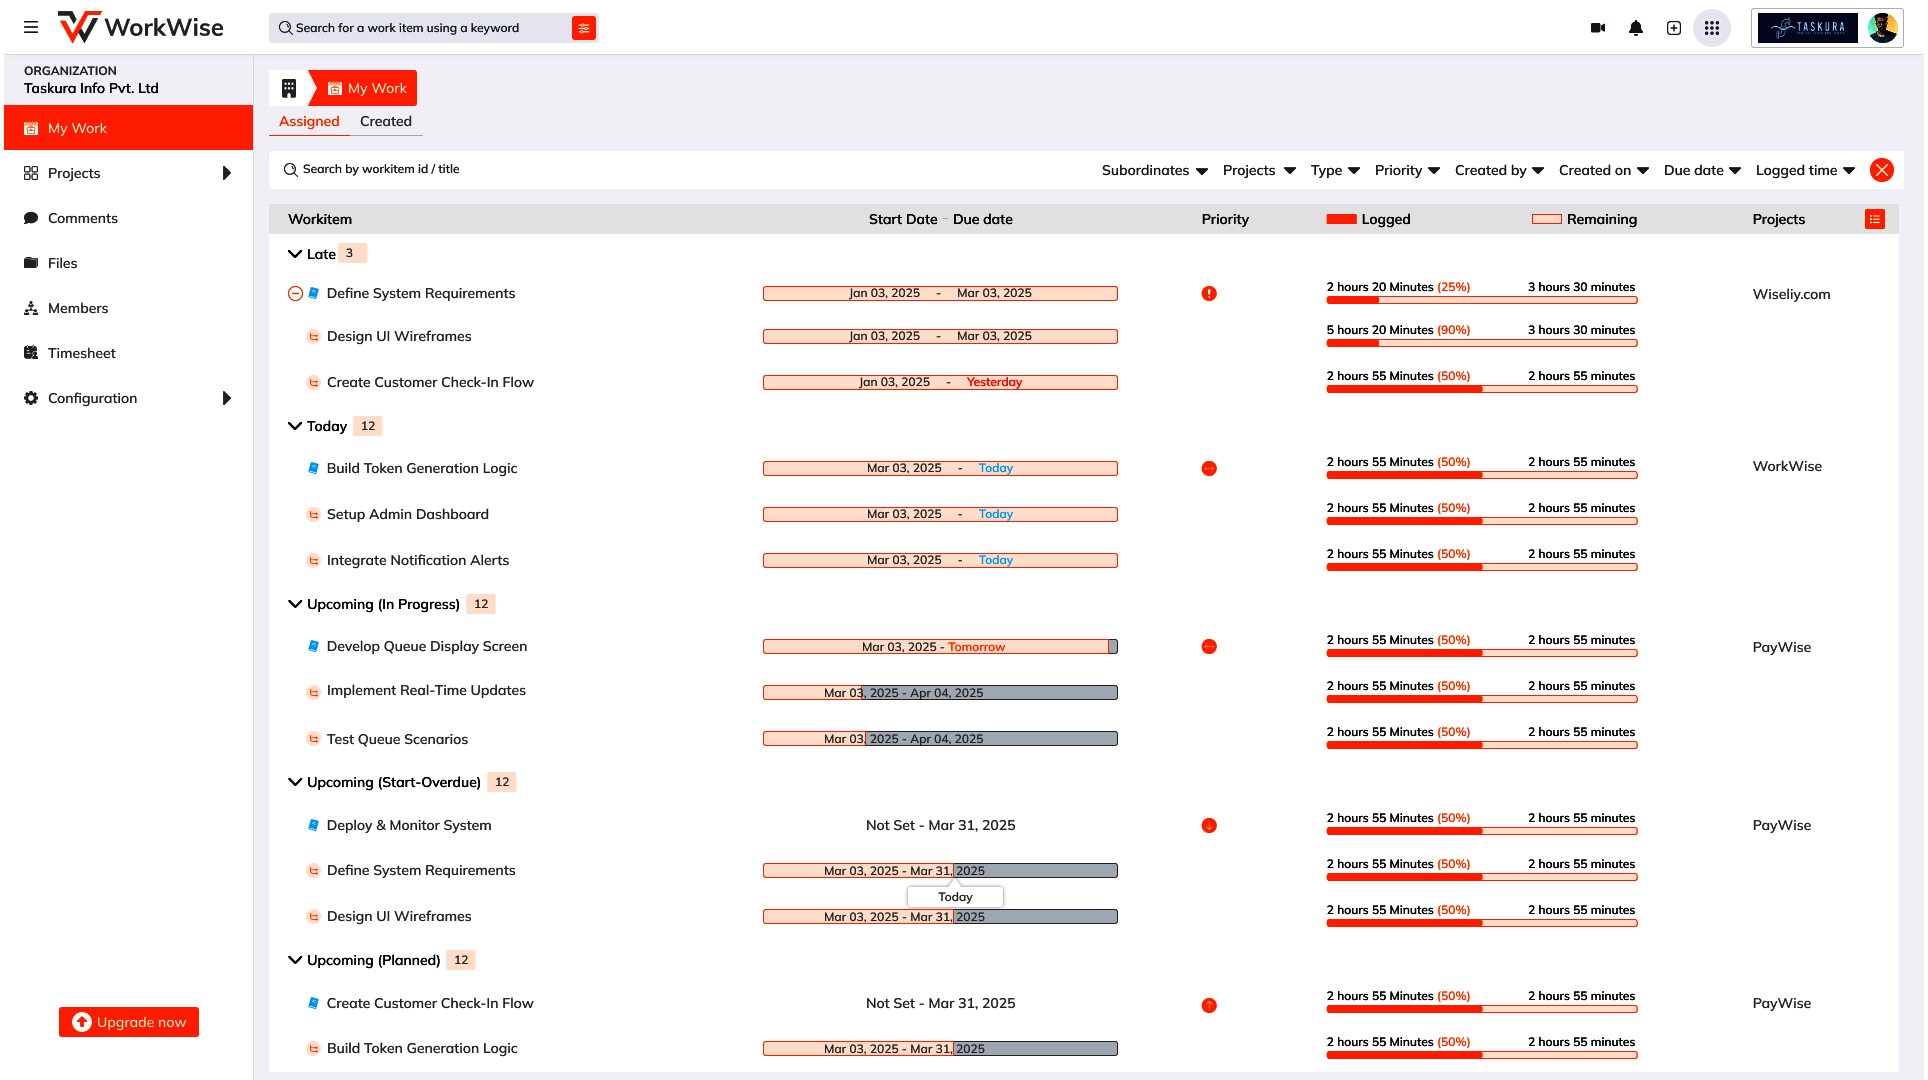Screen dimensions: 1928x1080
Task: Click the red column list view icon
Action: coord(1875,219)
